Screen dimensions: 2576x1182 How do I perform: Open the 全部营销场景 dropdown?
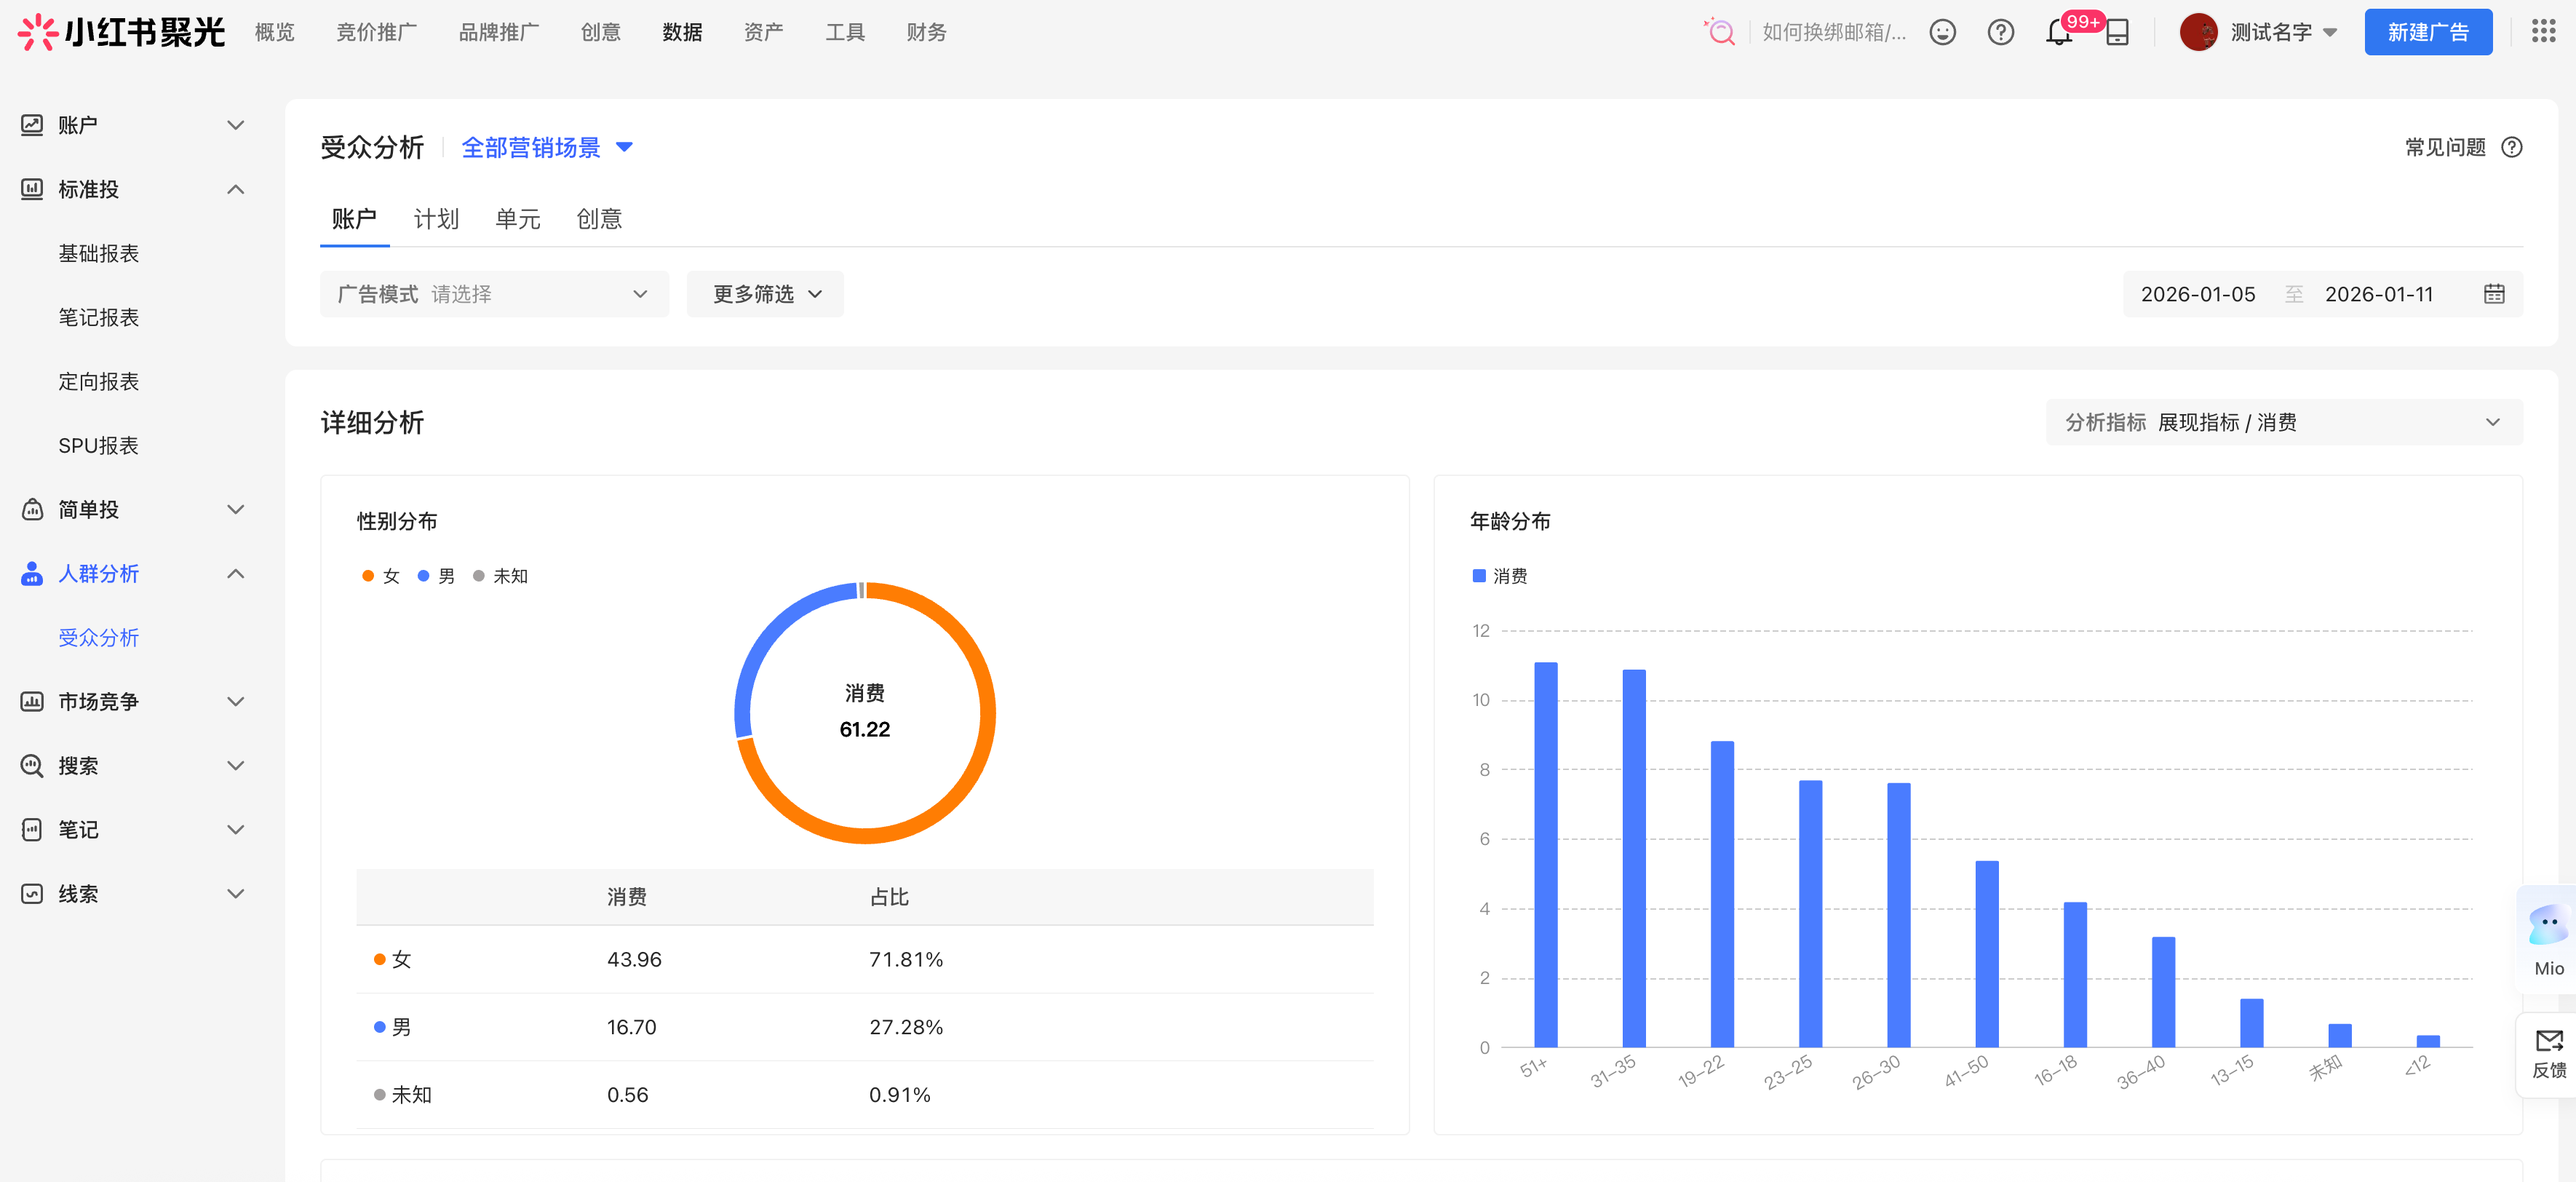(547, 148)
